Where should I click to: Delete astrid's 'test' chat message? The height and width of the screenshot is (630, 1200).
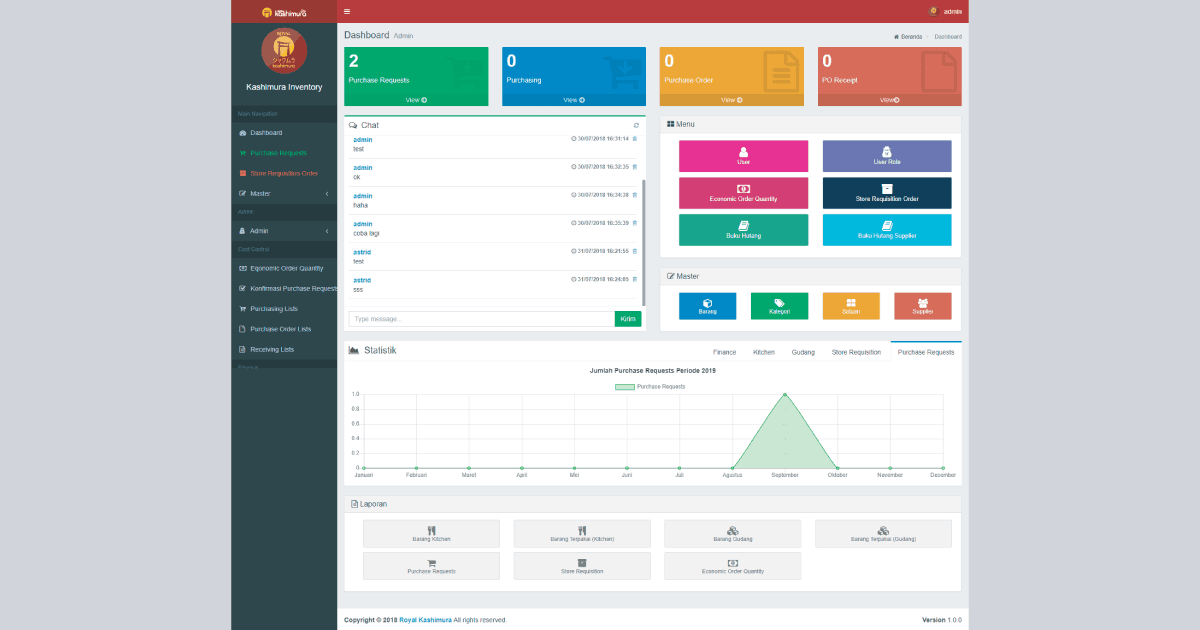click(x=635, y=251)
